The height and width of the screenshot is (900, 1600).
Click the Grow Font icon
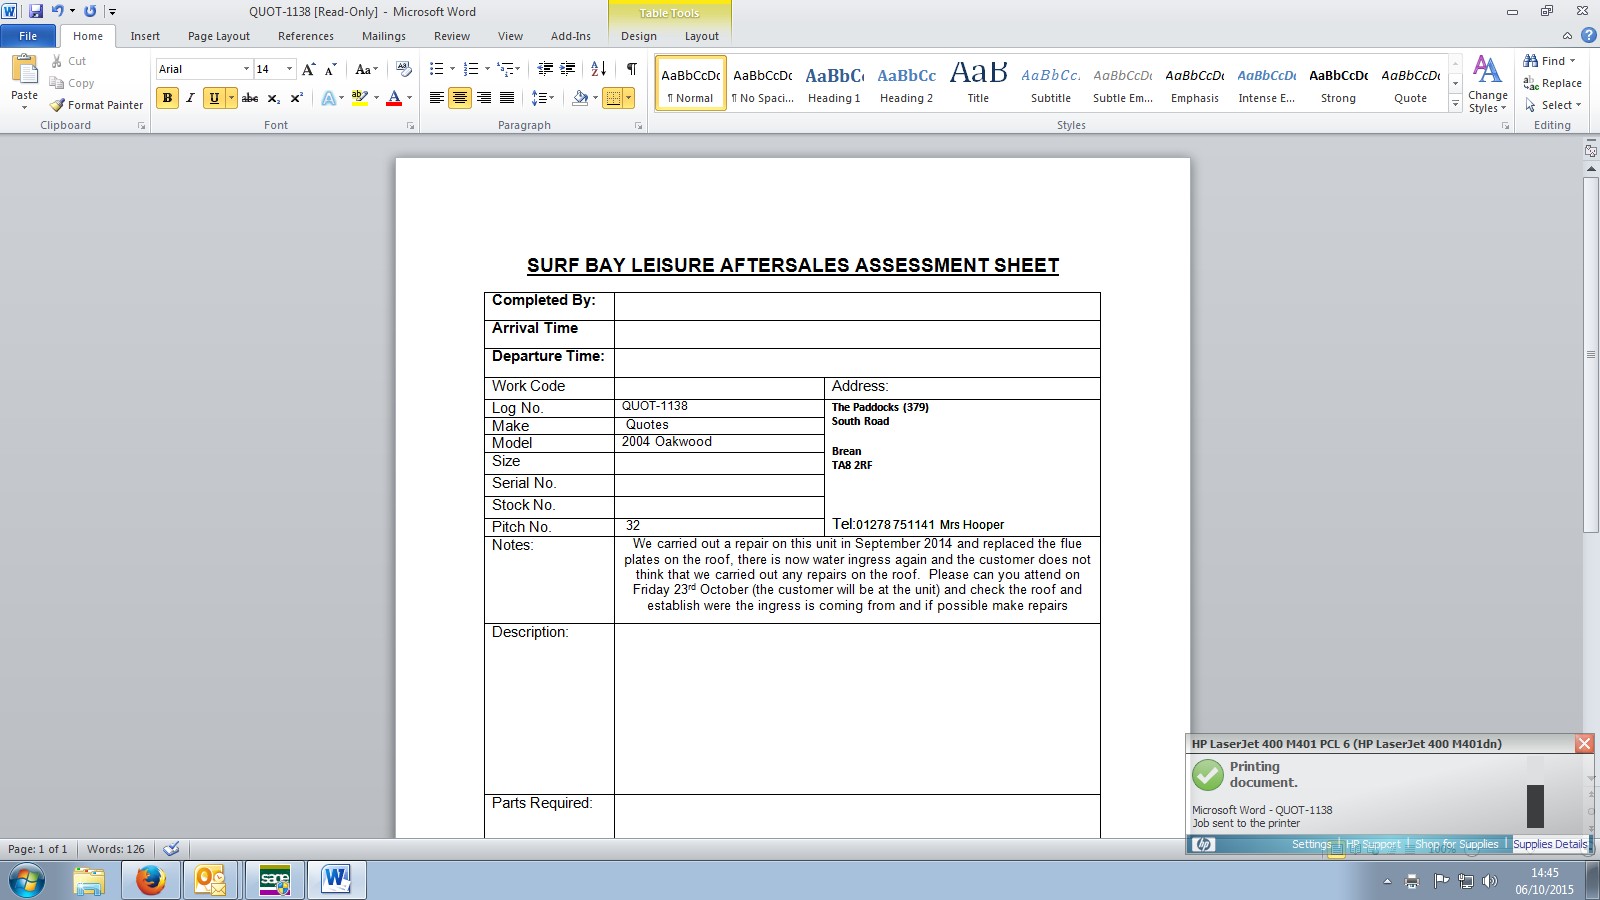(309, 69)
